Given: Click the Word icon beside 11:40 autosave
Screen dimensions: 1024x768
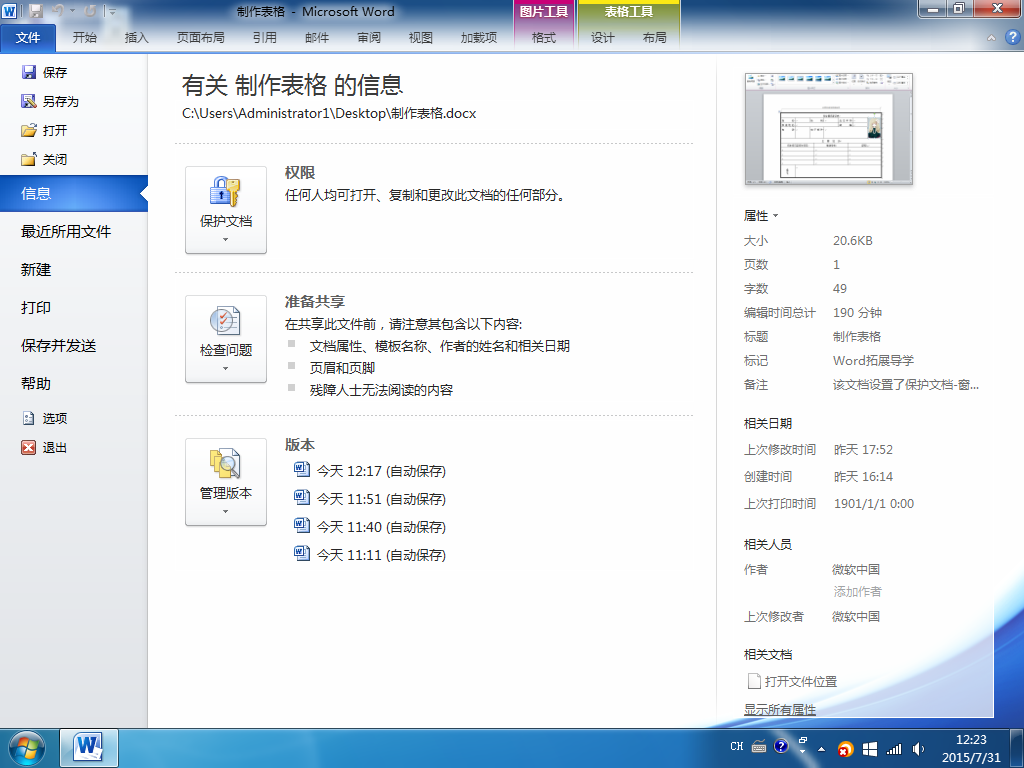Looking at the screenshot, I should pyautogui.click(x=301, y=526).
